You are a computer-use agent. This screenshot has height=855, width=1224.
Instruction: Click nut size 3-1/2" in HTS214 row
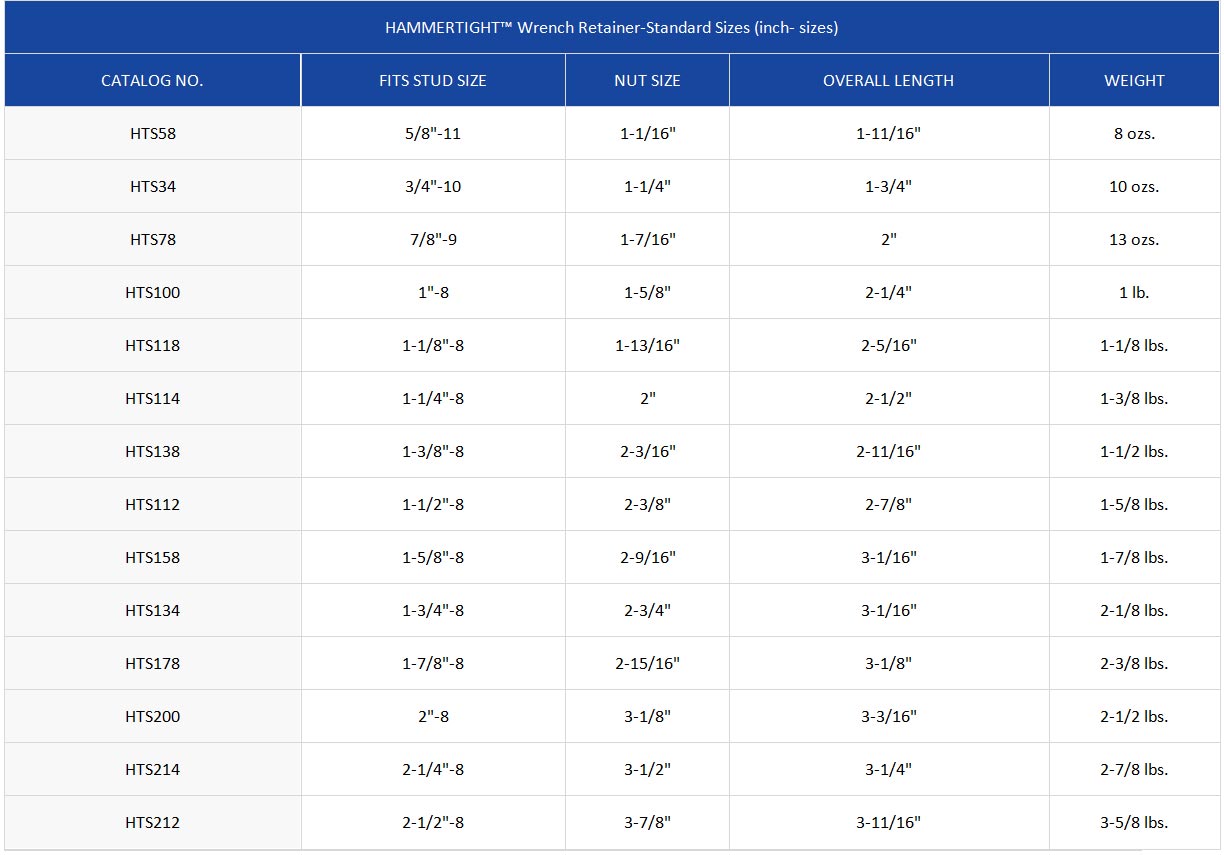pyautogui.click(x=648, y=770)
